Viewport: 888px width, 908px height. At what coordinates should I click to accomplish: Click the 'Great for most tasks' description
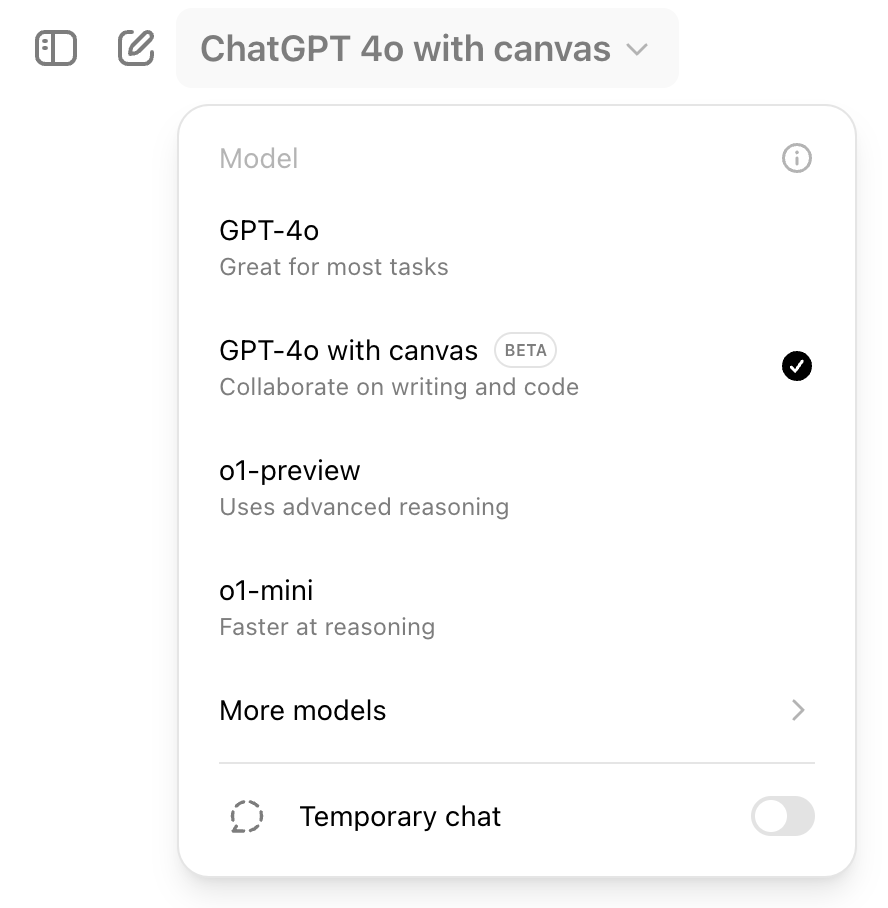(334, 267)
